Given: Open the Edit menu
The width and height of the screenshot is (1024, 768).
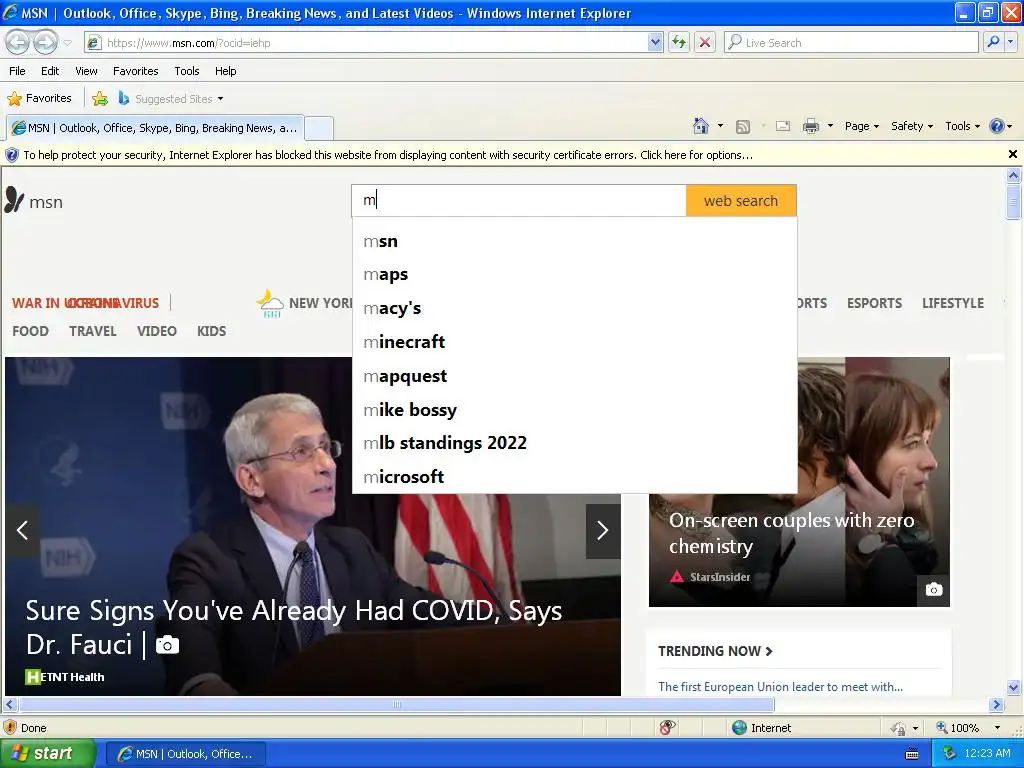Looking at the screenshot, I should click(x=50, y=71).
